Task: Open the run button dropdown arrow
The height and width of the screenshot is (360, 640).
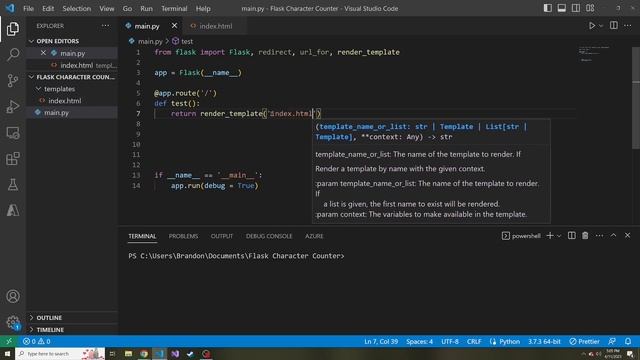Action: pyautogui.click(x=601, y=26)
